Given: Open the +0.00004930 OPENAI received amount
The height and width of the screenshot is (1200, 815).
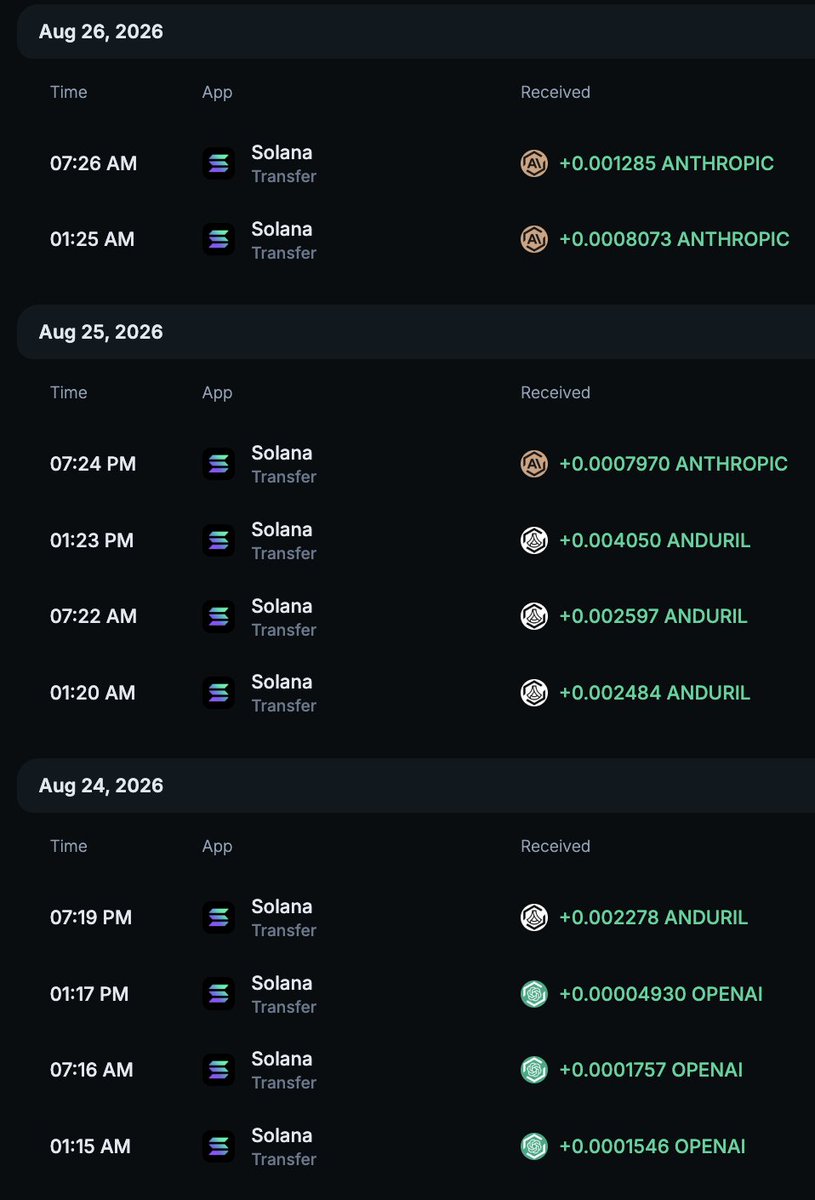Looking at the screenshot, I should (661, 994).
